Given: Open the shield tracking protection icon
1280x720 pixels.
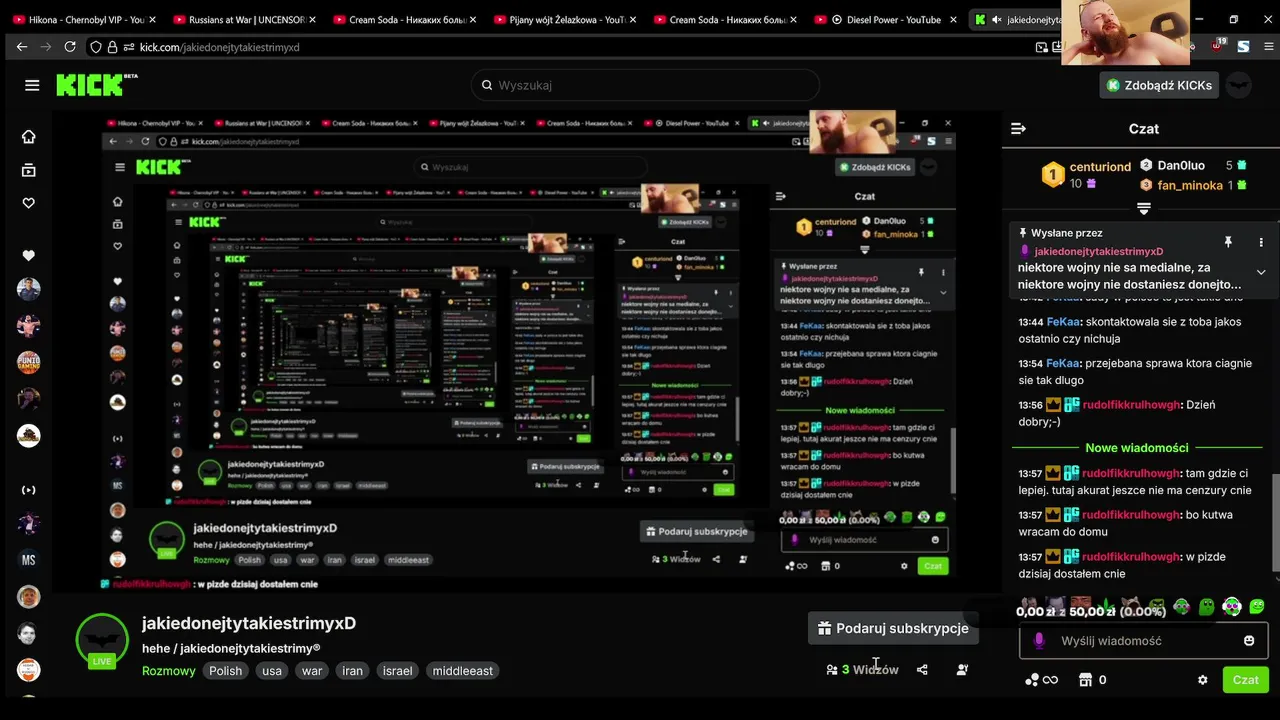Looking at the screenshot, I should click(96, 47).
